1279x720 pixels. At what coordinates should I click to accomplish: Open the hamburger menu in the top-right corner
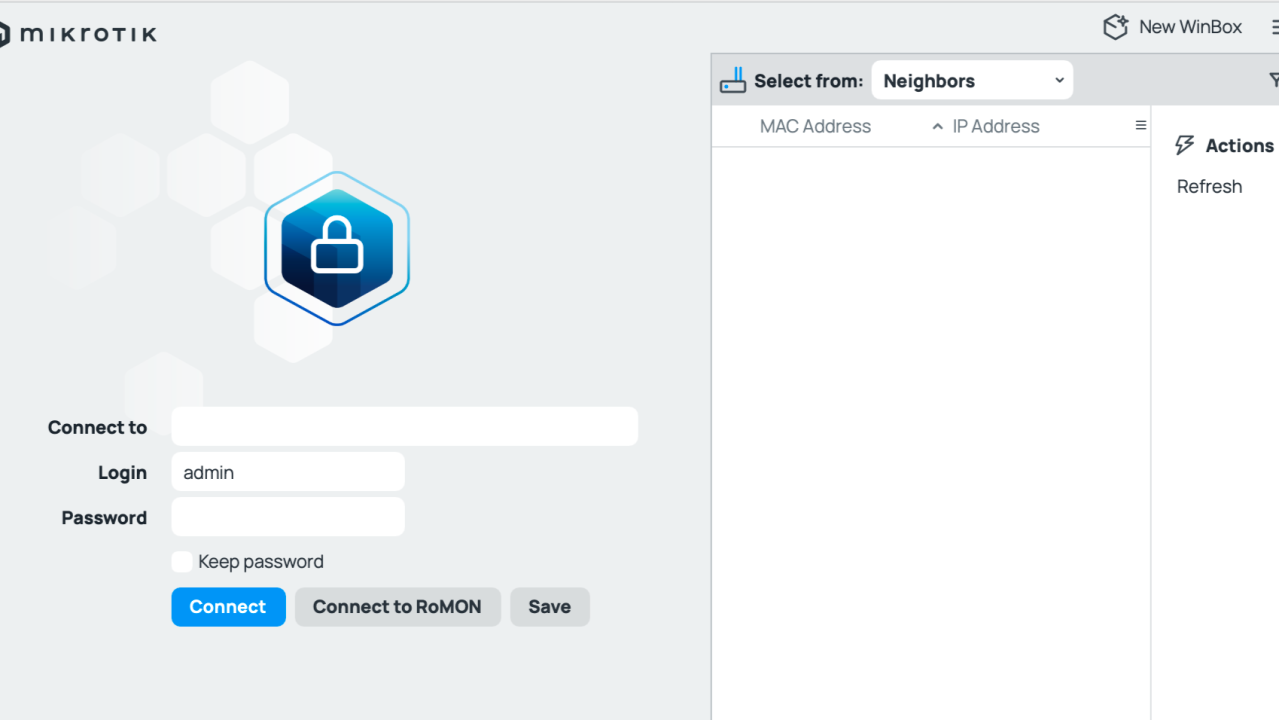(x=1274, y=28)
